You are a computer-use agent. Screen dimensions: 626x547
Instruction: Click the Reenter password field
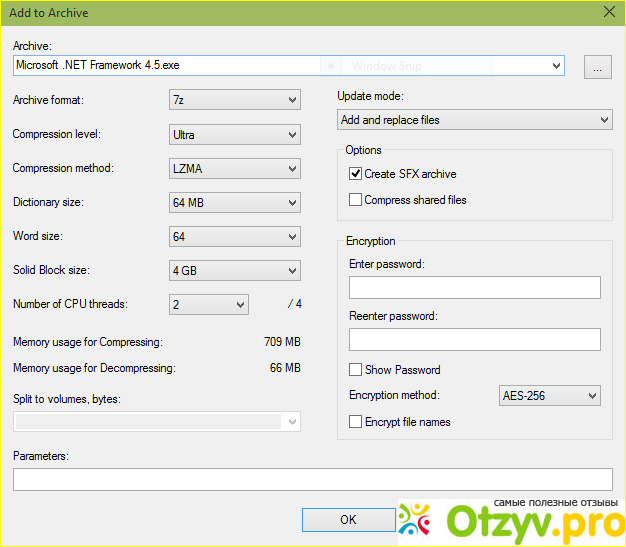[x=474, y=340]
